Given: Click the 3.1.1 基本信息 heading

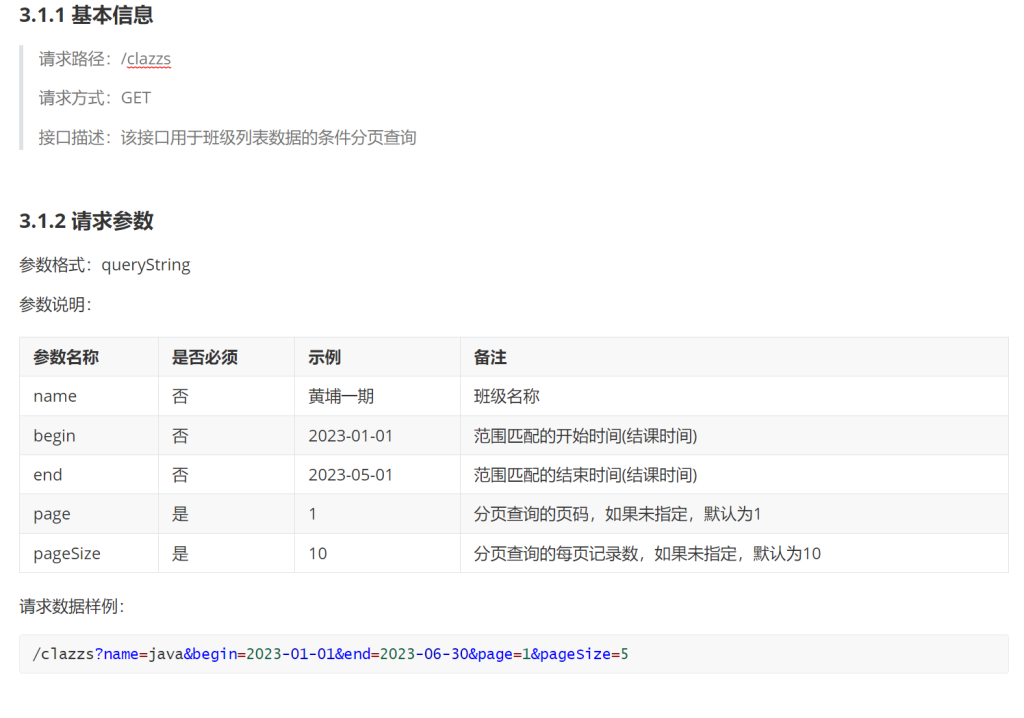Looking at the screenshot, I should point(86,16).
